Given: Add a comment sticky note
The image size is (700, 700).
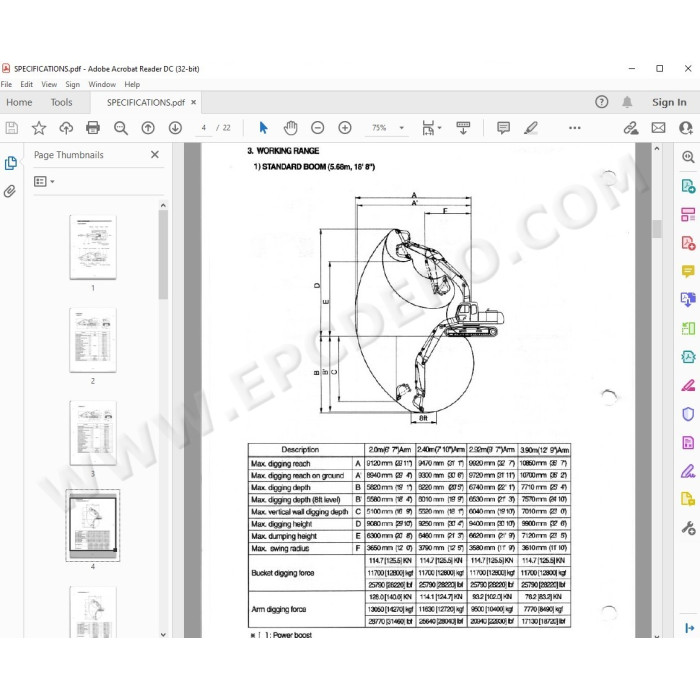Looking at the screenshot, I should [x=503, y=128].
